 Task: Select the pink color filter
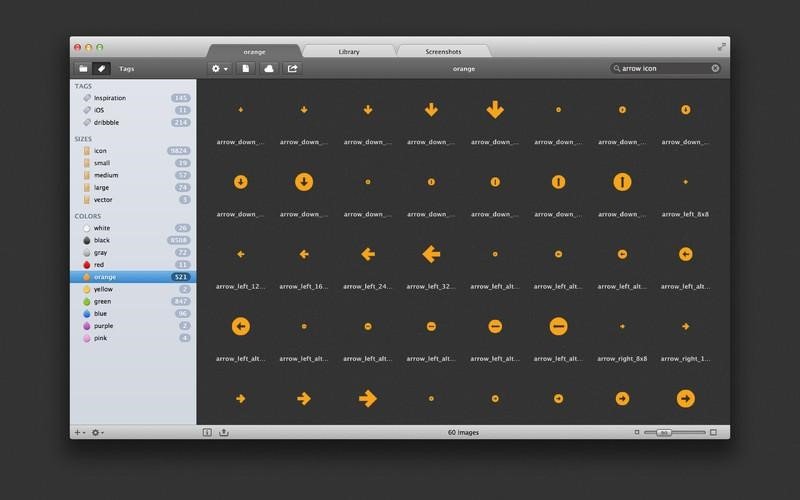133,338
